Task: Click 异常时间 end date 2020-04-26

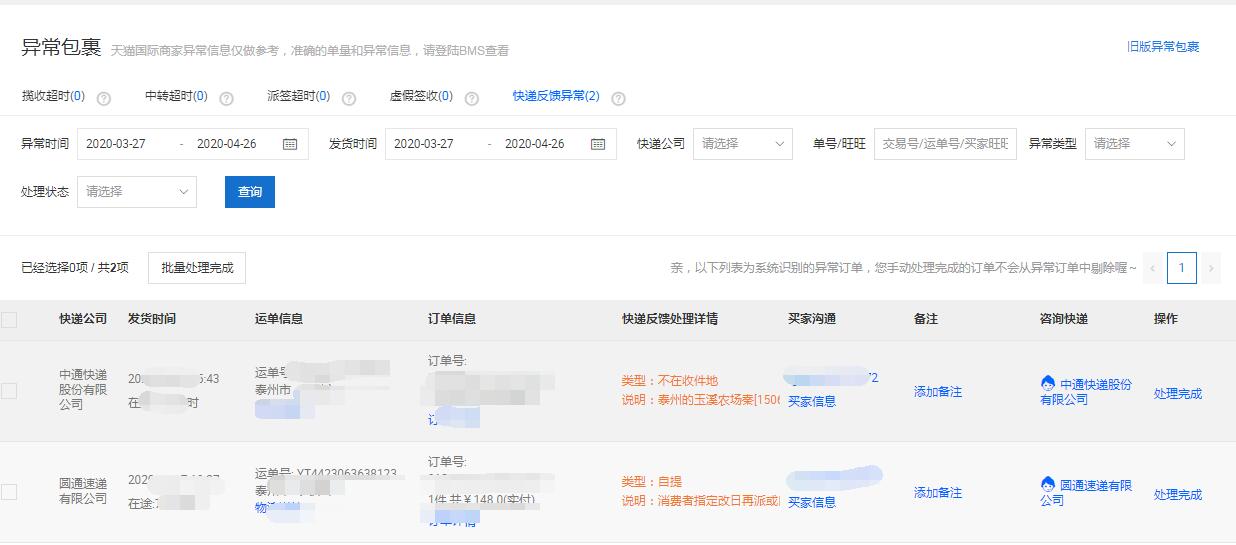Action: click(227, 144)
